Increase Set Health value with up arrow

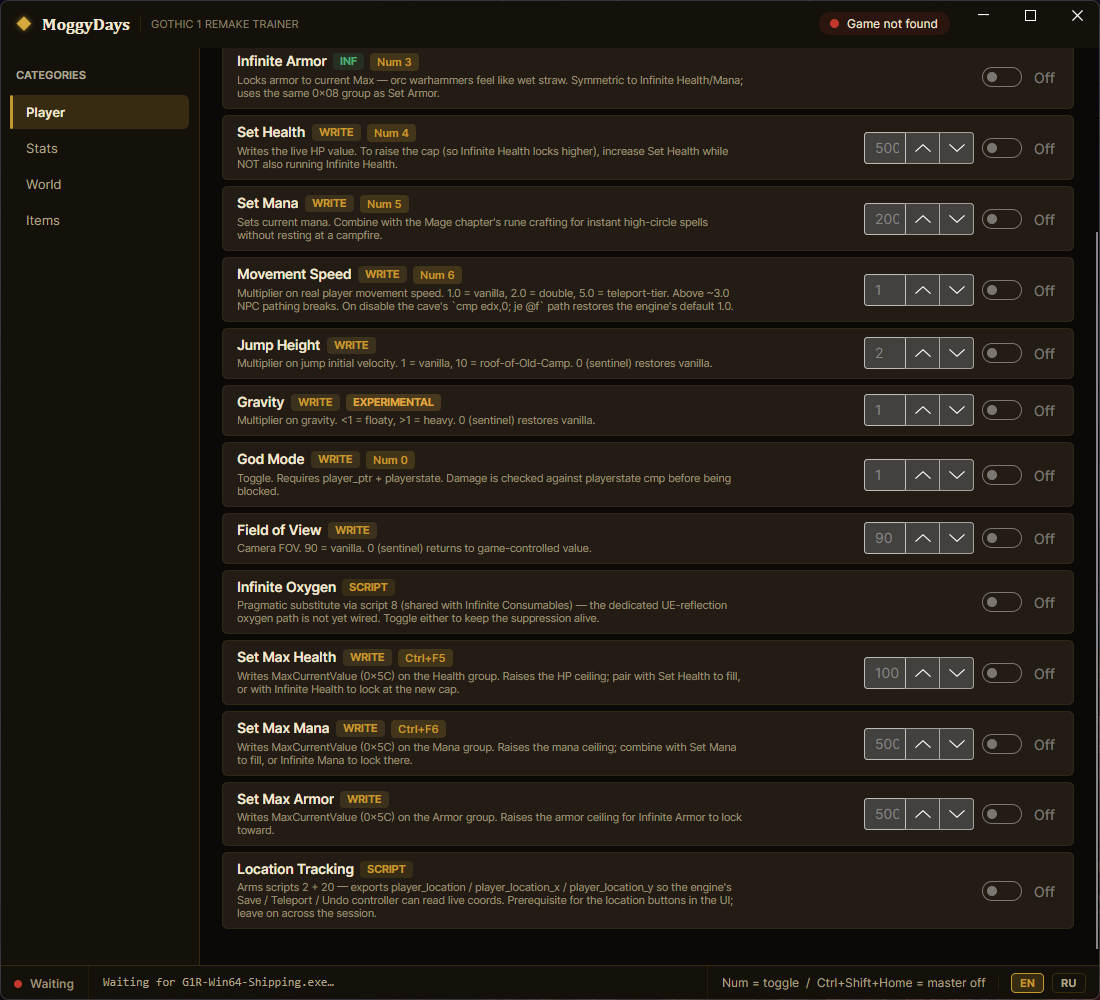923,148
